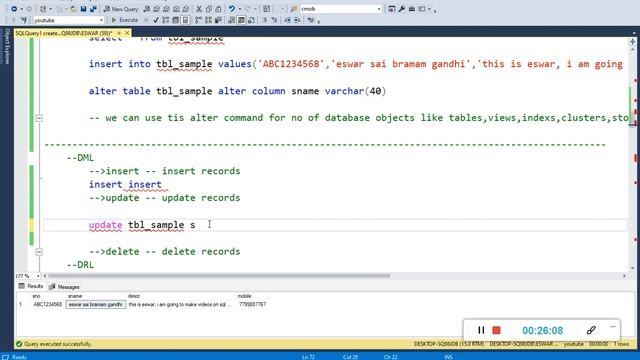Screen dimensions: 640x360
Task: Click the window layout icon
Action: 422,9
